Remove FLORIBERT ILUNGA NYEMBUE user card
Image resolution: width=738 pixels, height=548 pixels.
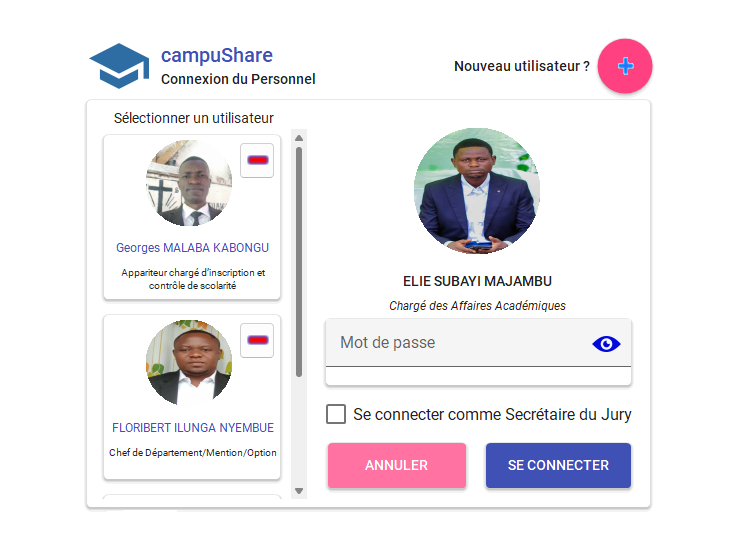pos(257,340)
